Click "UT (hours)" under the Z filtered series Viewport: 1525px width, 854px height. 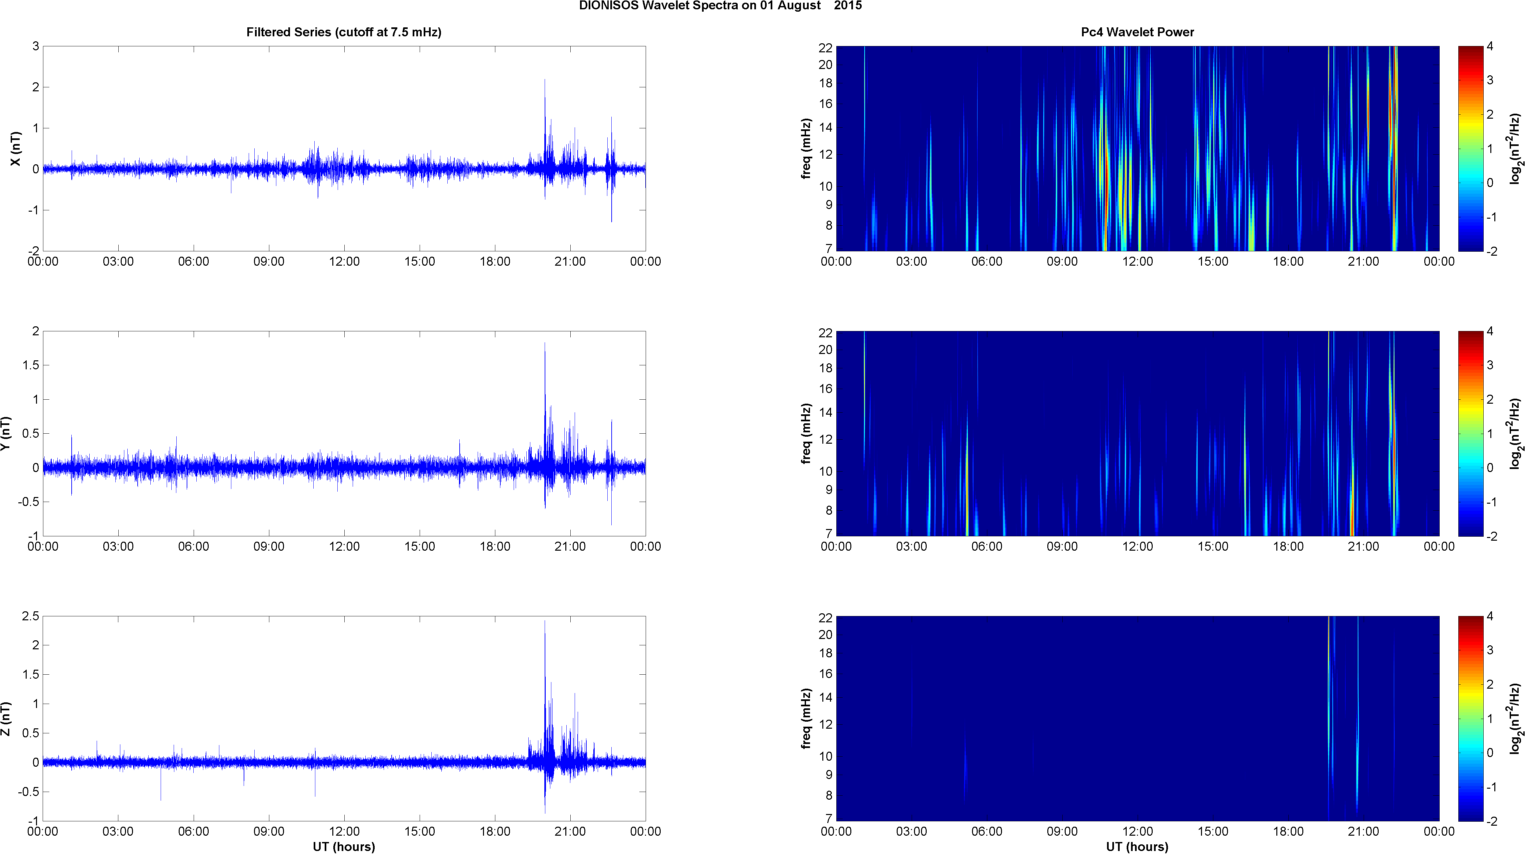click(344, 846)
